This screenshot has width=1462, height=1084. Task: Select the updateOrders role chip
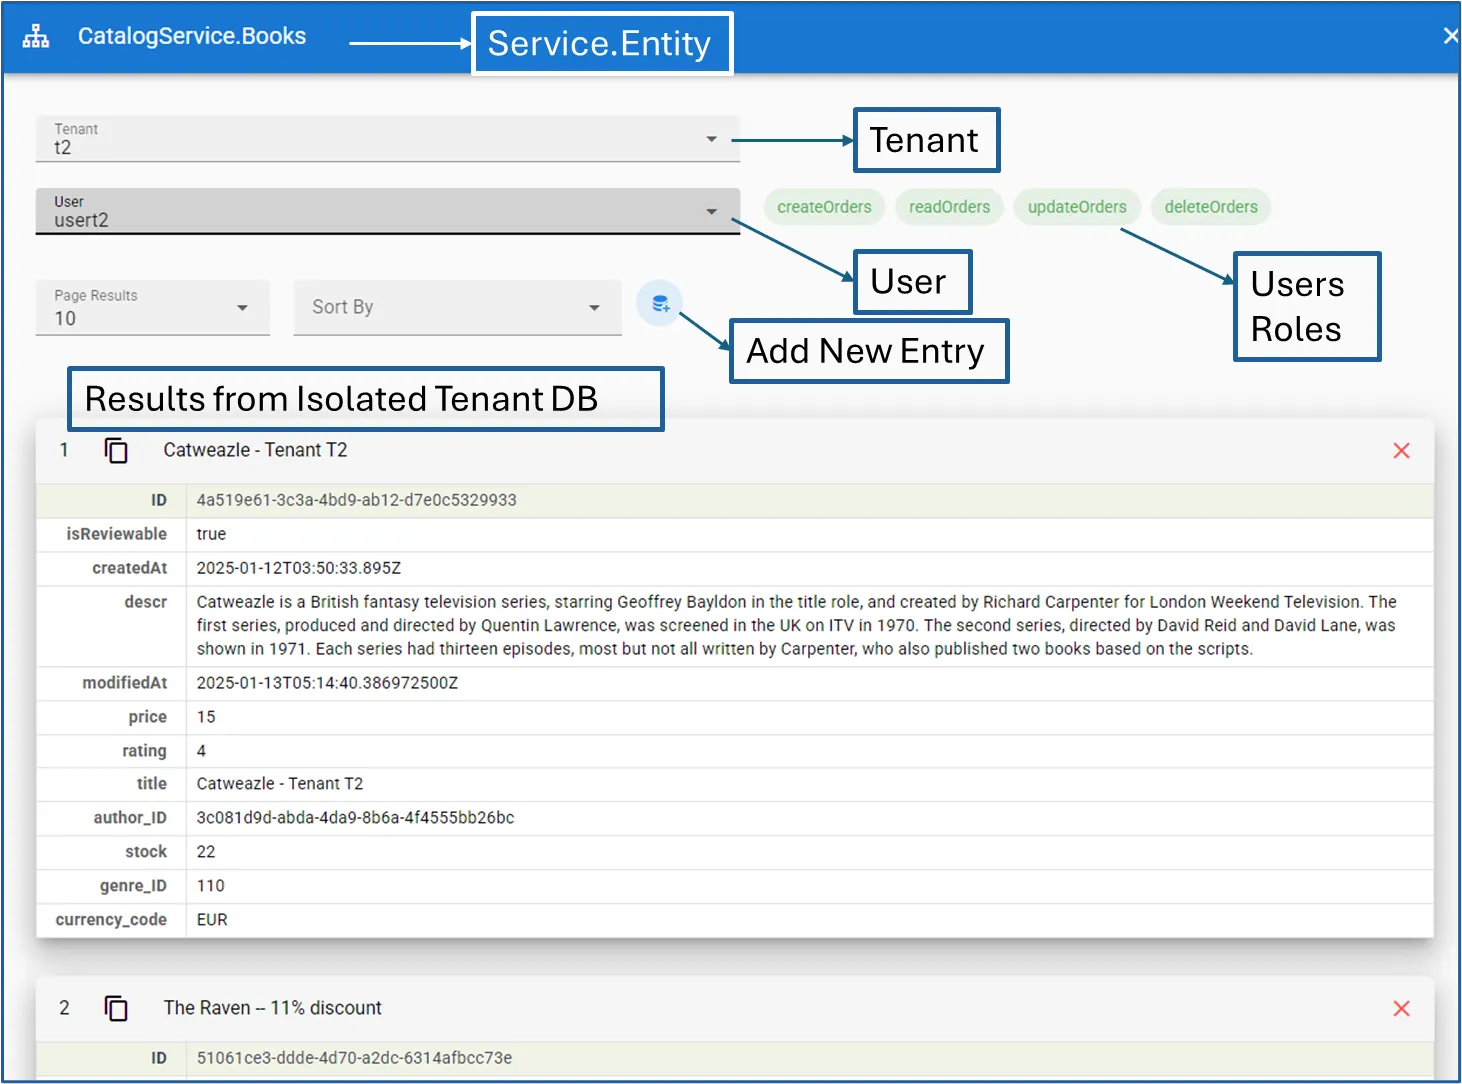click(x=1077, y=207)
